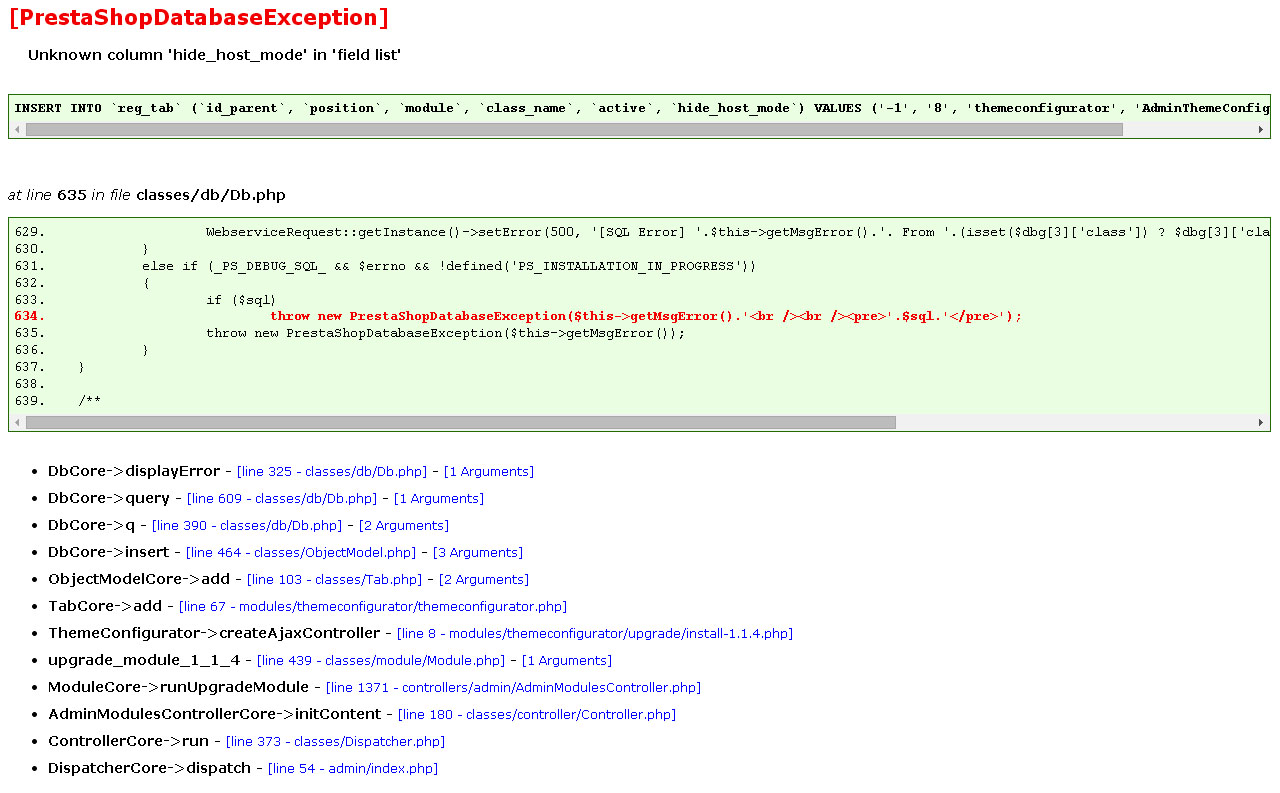Click the DbCore->query trace entry
The image size is (1280, 793).
[109, 498]
